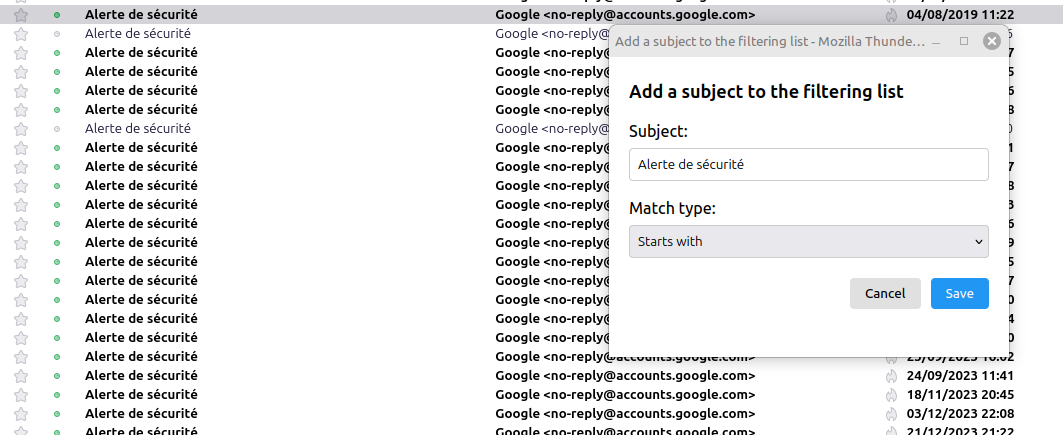
Task: Star the message dated 18/11/2023 20:45
Action: click(21, 394)
